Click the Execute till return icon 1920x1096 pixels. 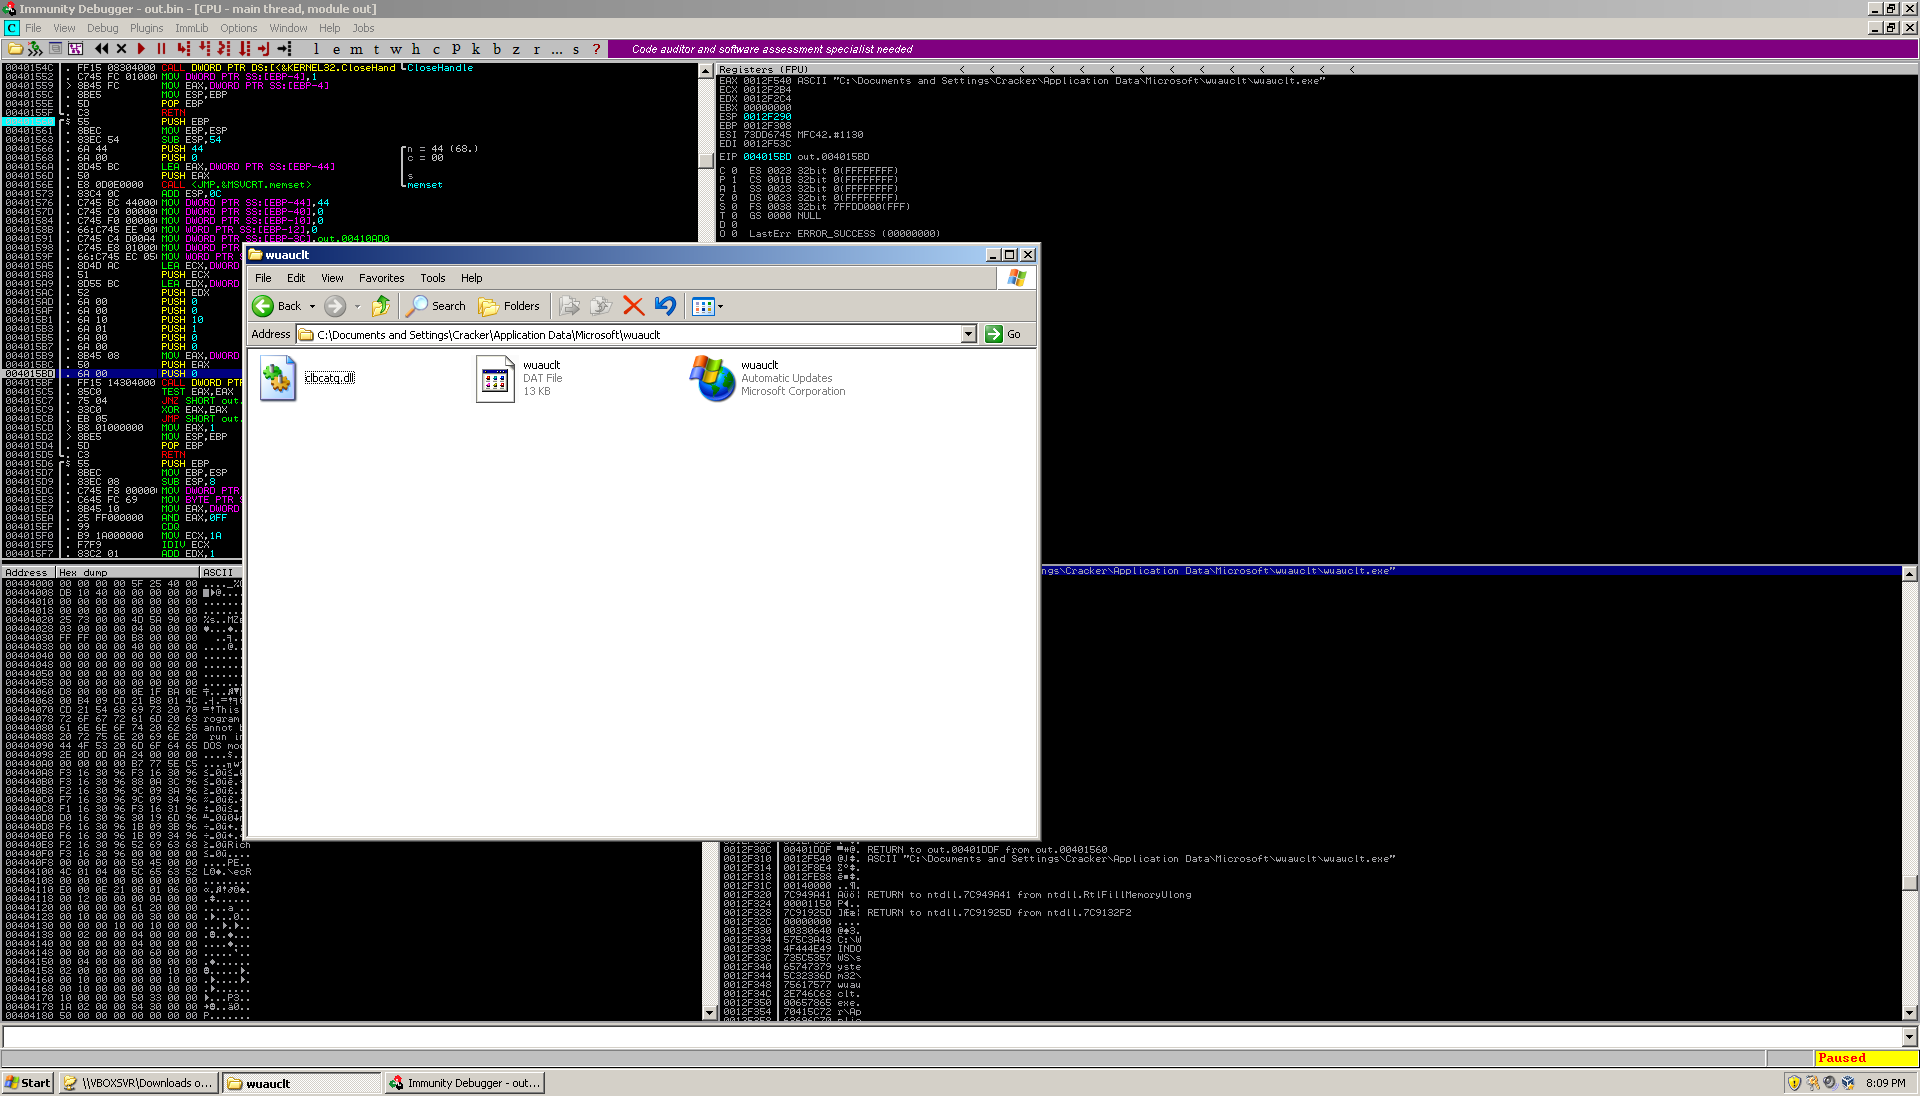pos(264,49)
